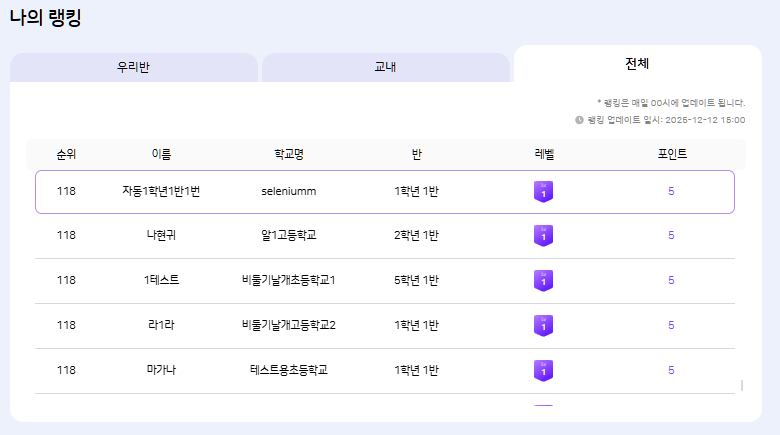Click level badge for 라1라

click(x=543, y=326)
